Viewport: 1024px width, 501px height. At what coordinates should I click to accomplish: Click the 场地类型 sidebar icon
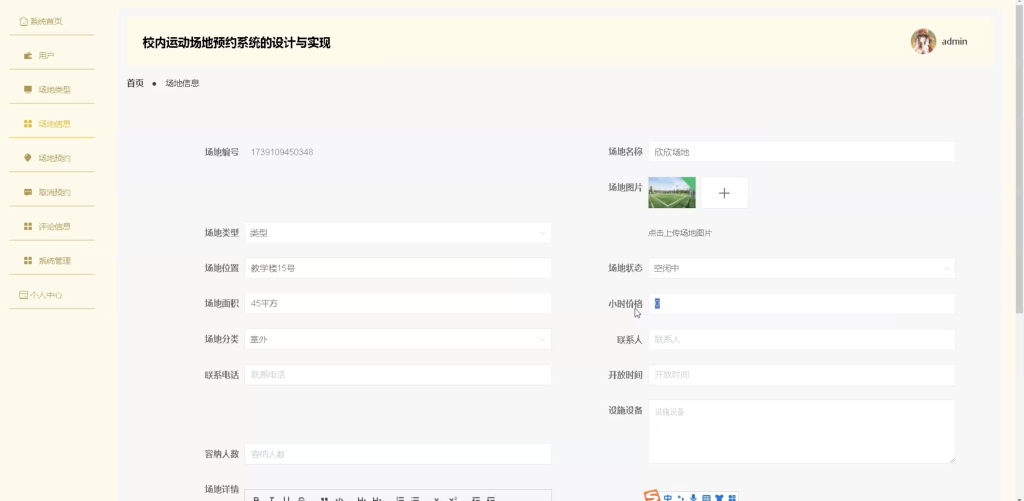[27, 89]
